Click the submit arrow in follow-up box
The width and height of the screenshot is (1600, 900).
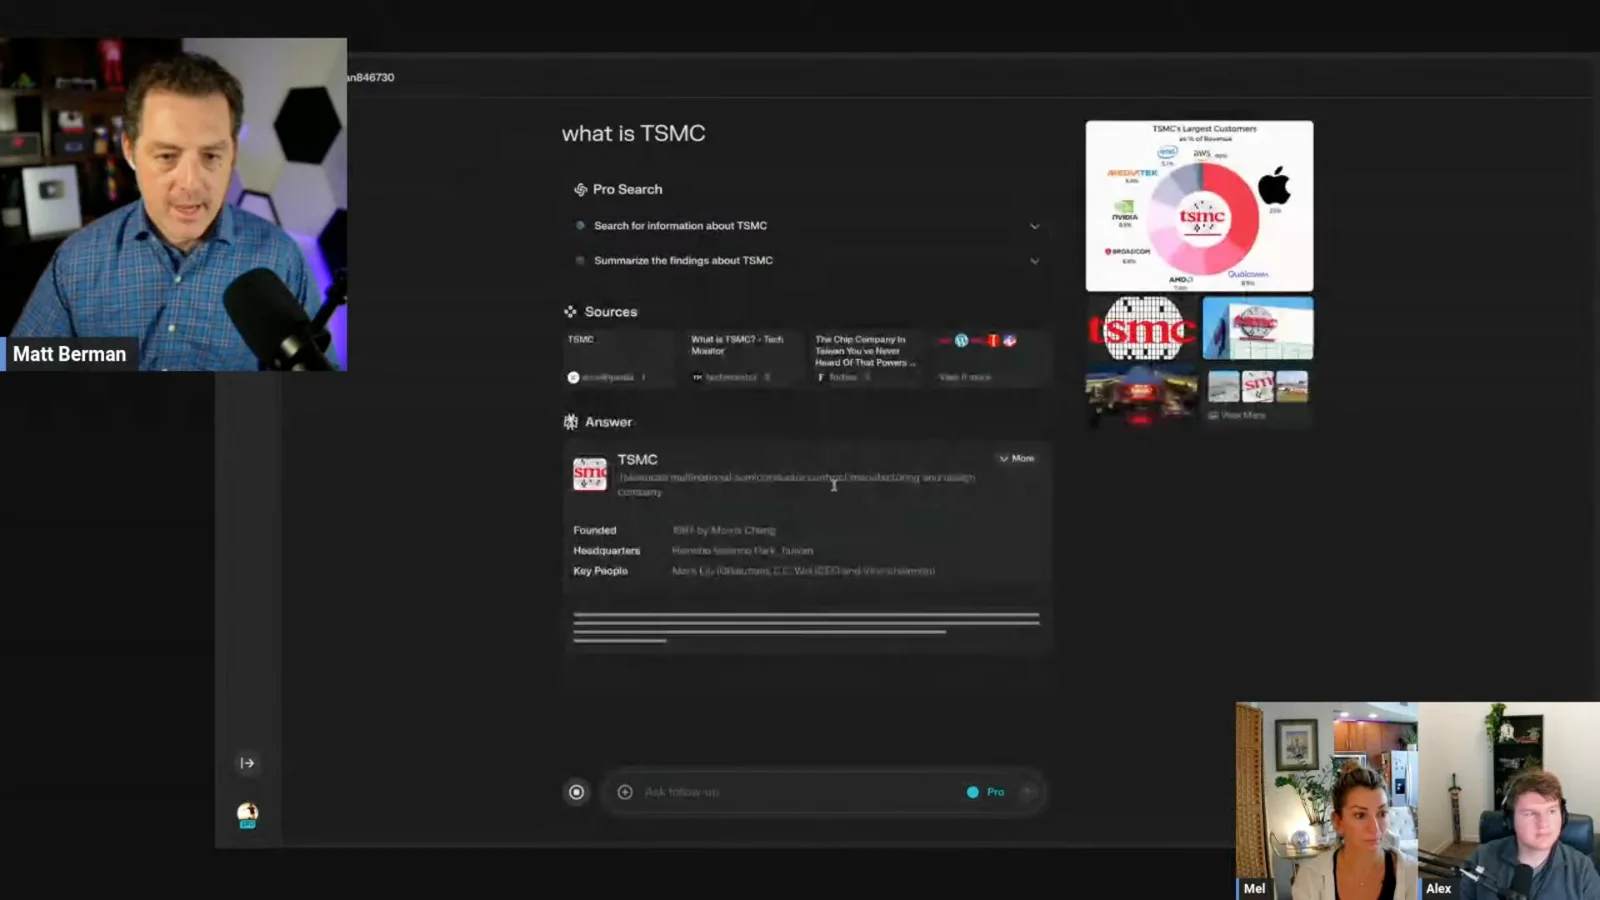[1027, 792]
